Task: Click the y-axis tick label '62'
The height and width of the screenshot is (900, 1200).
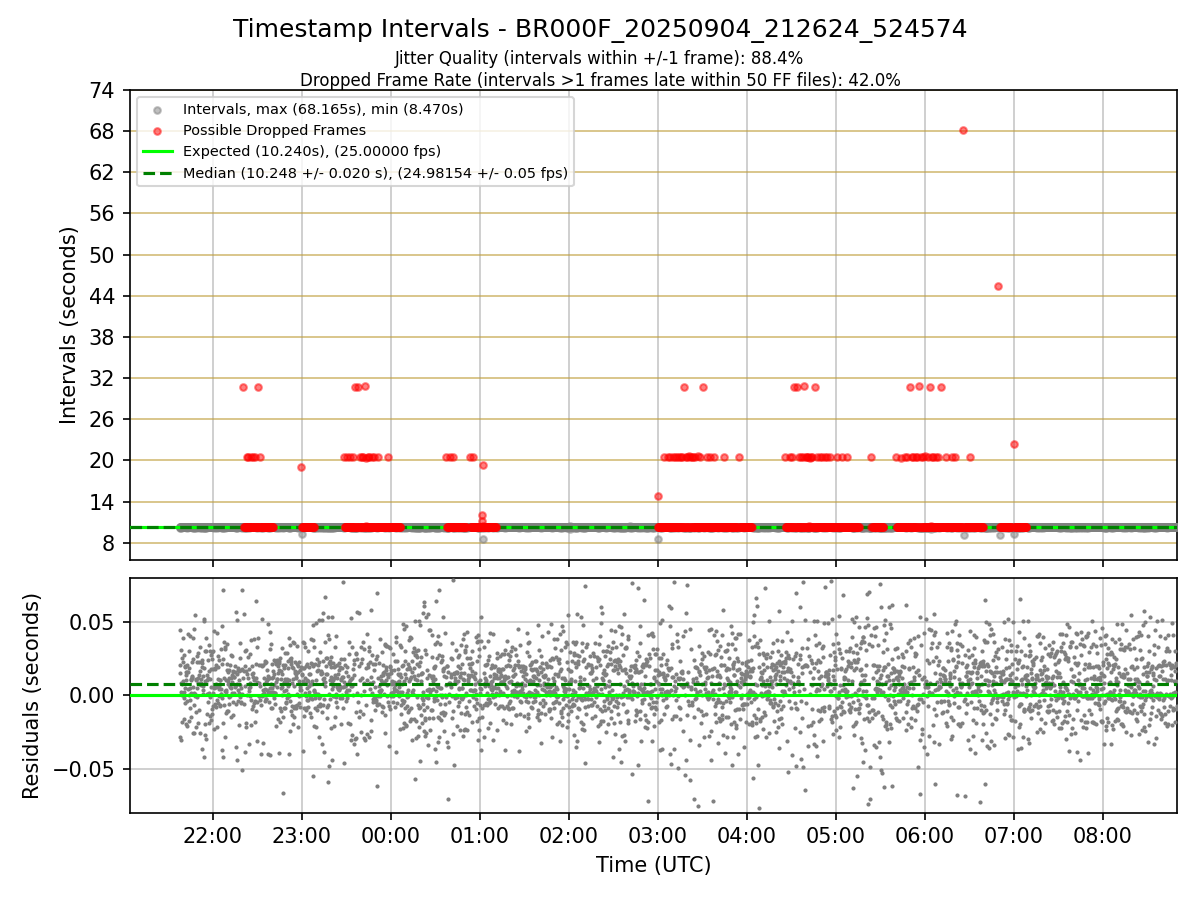Action: pos(103,172)
